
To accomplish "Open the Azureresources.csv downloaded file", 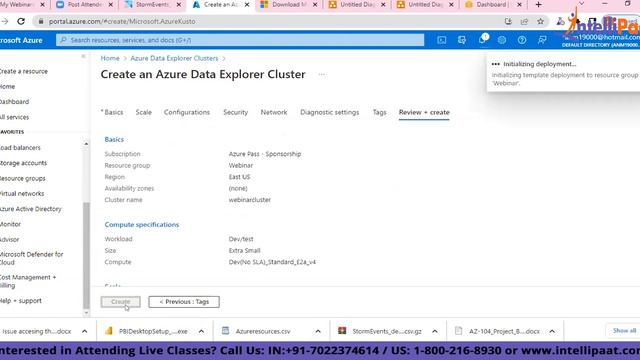I will click(x=263, y=331).
